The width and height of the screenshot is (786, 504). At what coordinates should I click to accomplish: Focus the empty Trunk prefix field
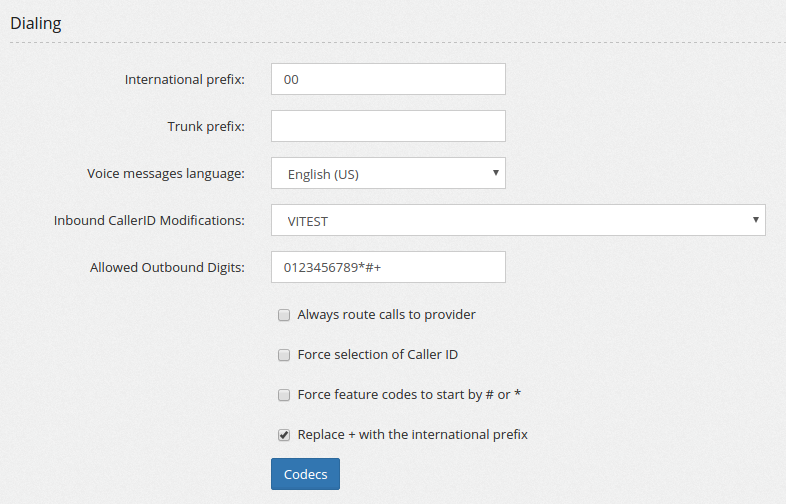(388, 126)
